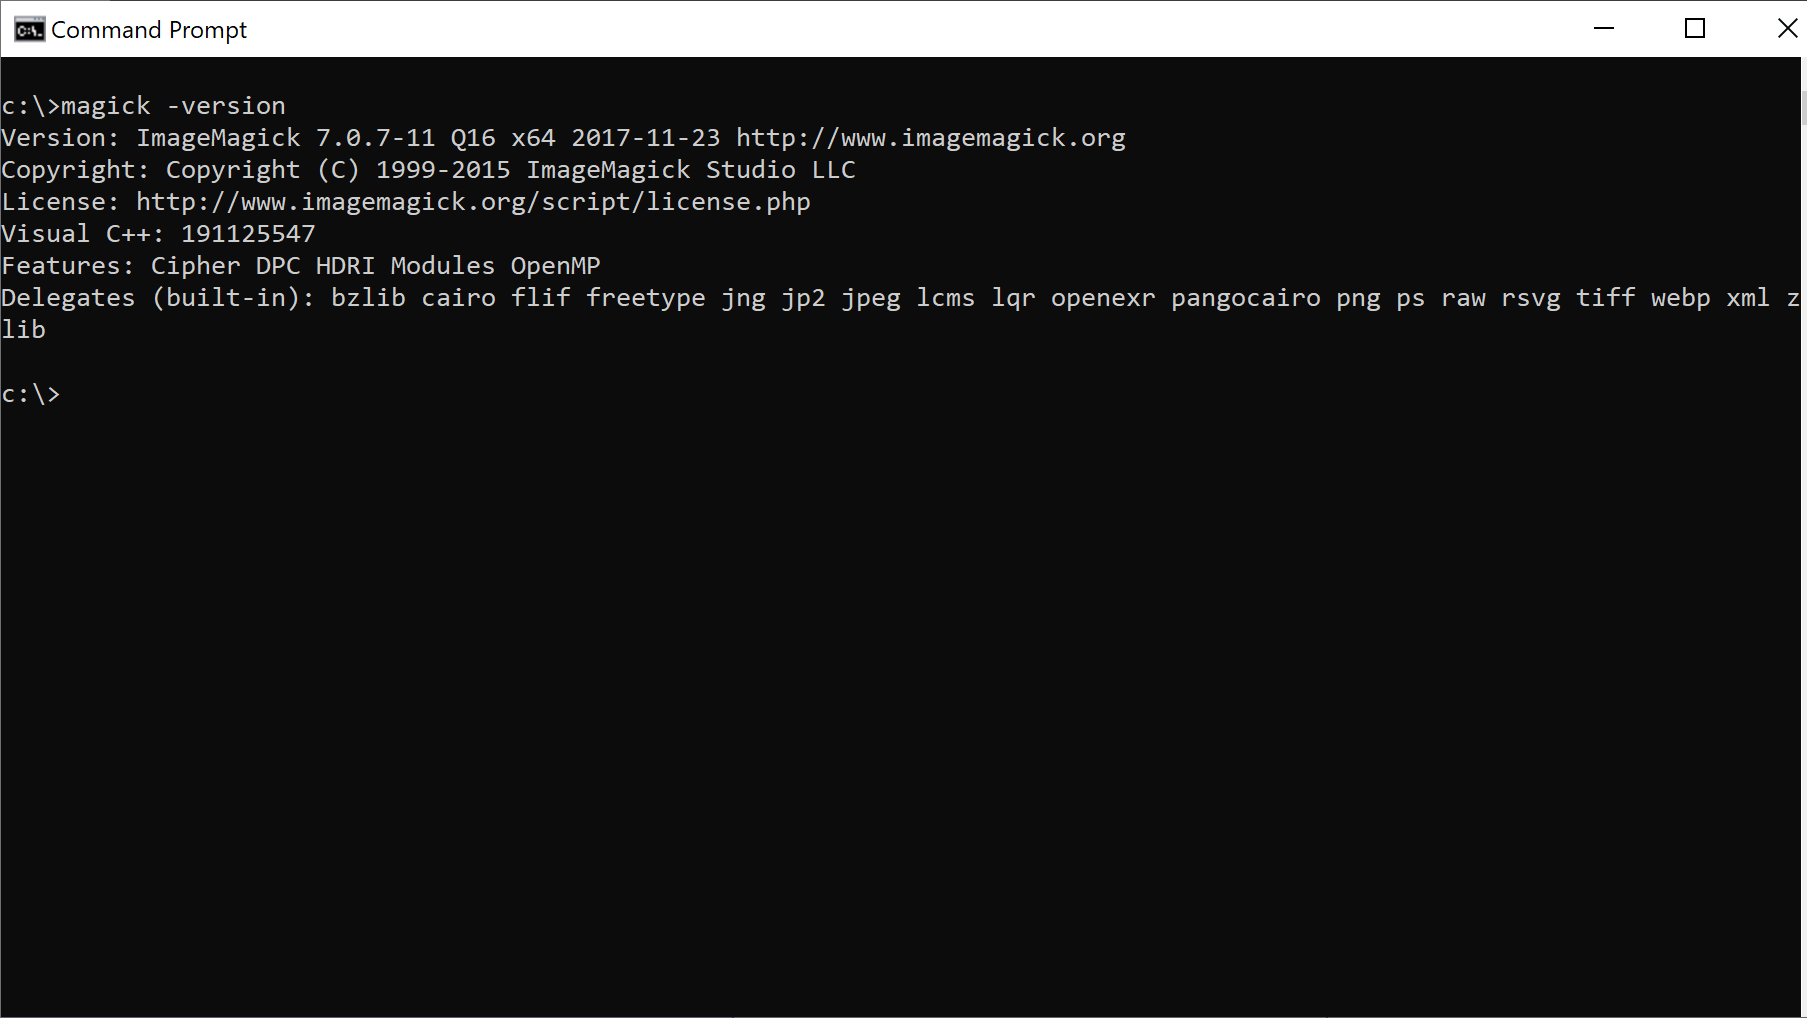Click the 'webp' delegate name
This screenshot has width=1807, height=1018.
(1681, 298)
